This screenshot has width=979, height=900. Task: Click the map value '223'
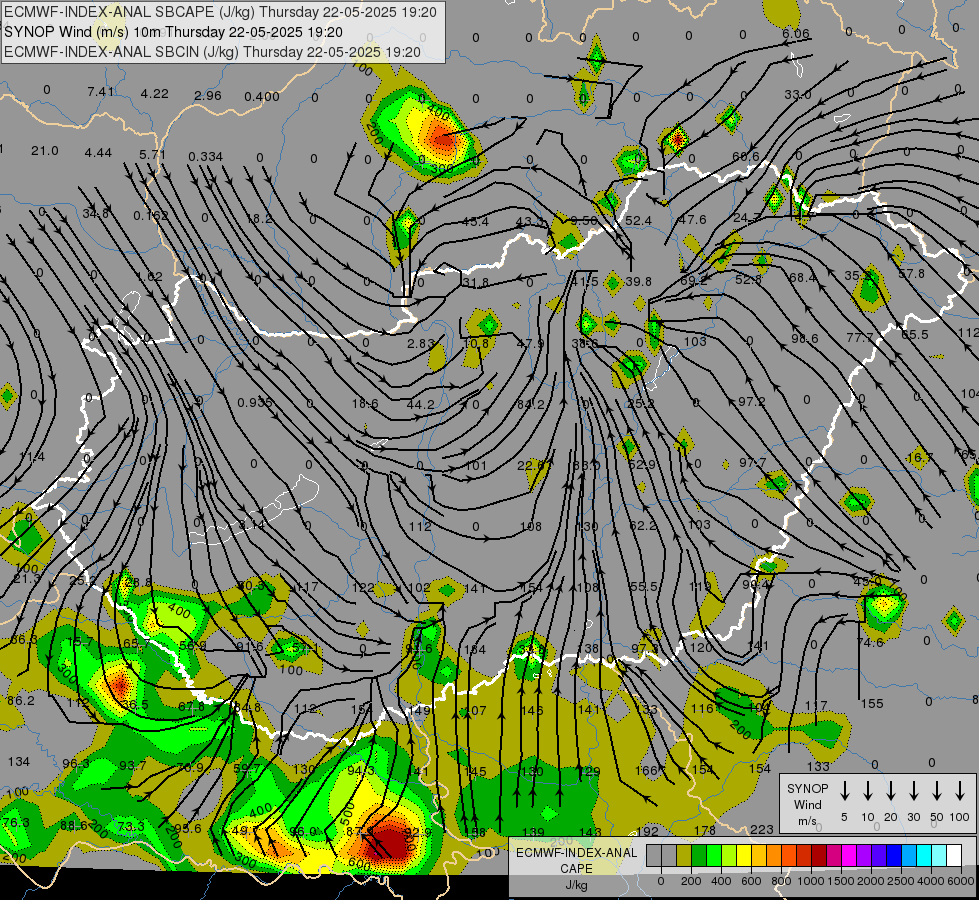point(762,829)
